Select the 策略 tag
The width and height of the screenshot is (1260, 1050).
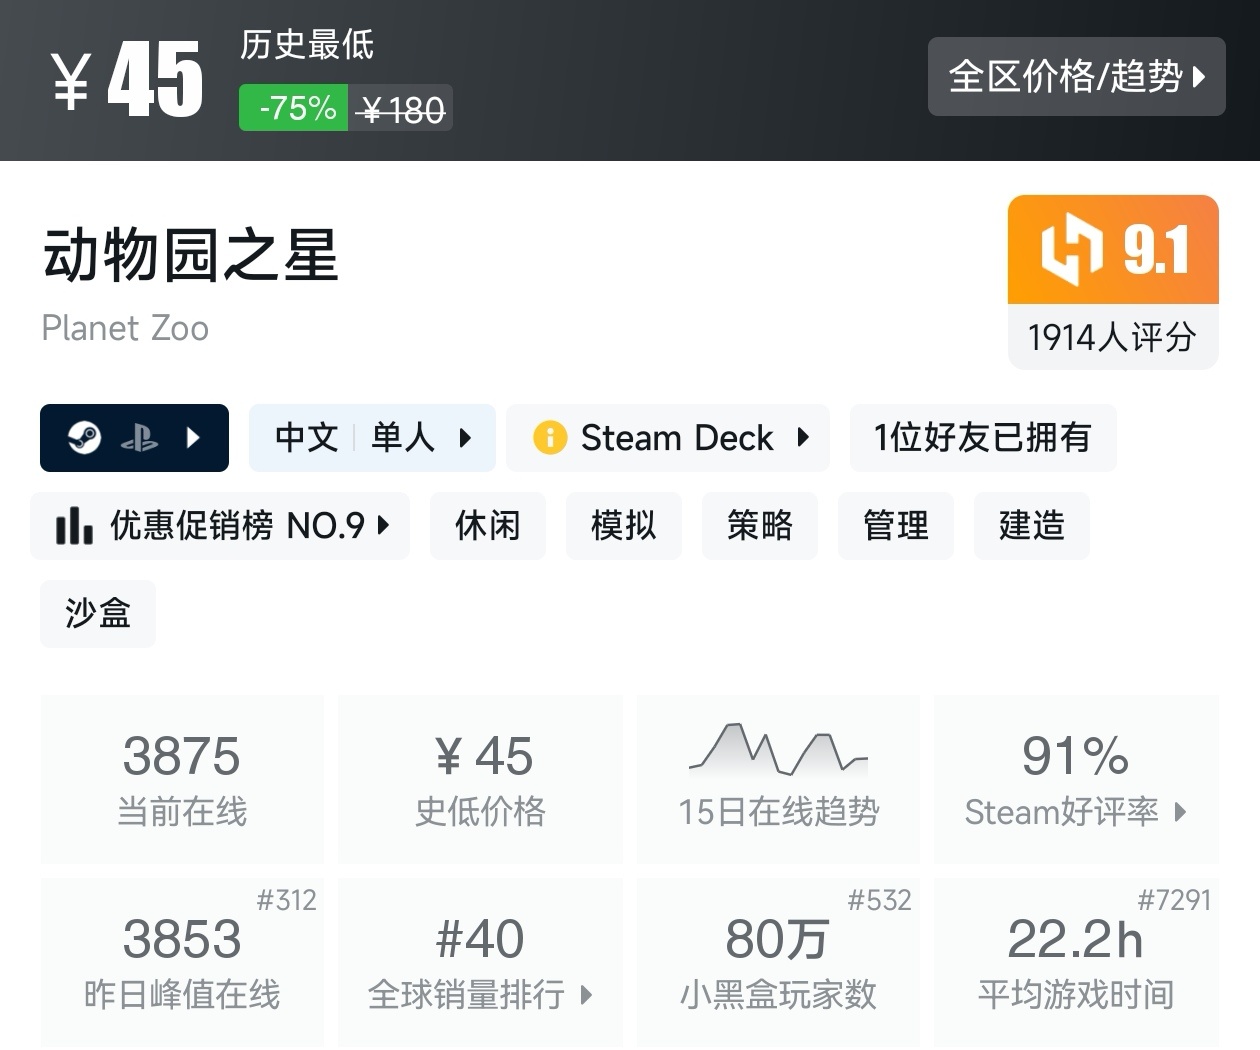tap(760, 525)
